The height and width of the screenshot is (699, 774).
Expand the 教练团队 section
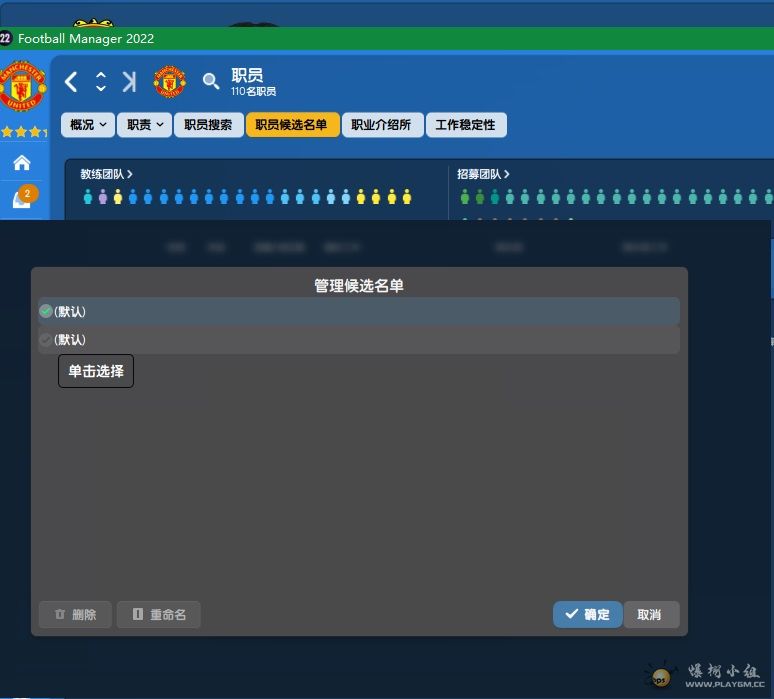[106, 174]
